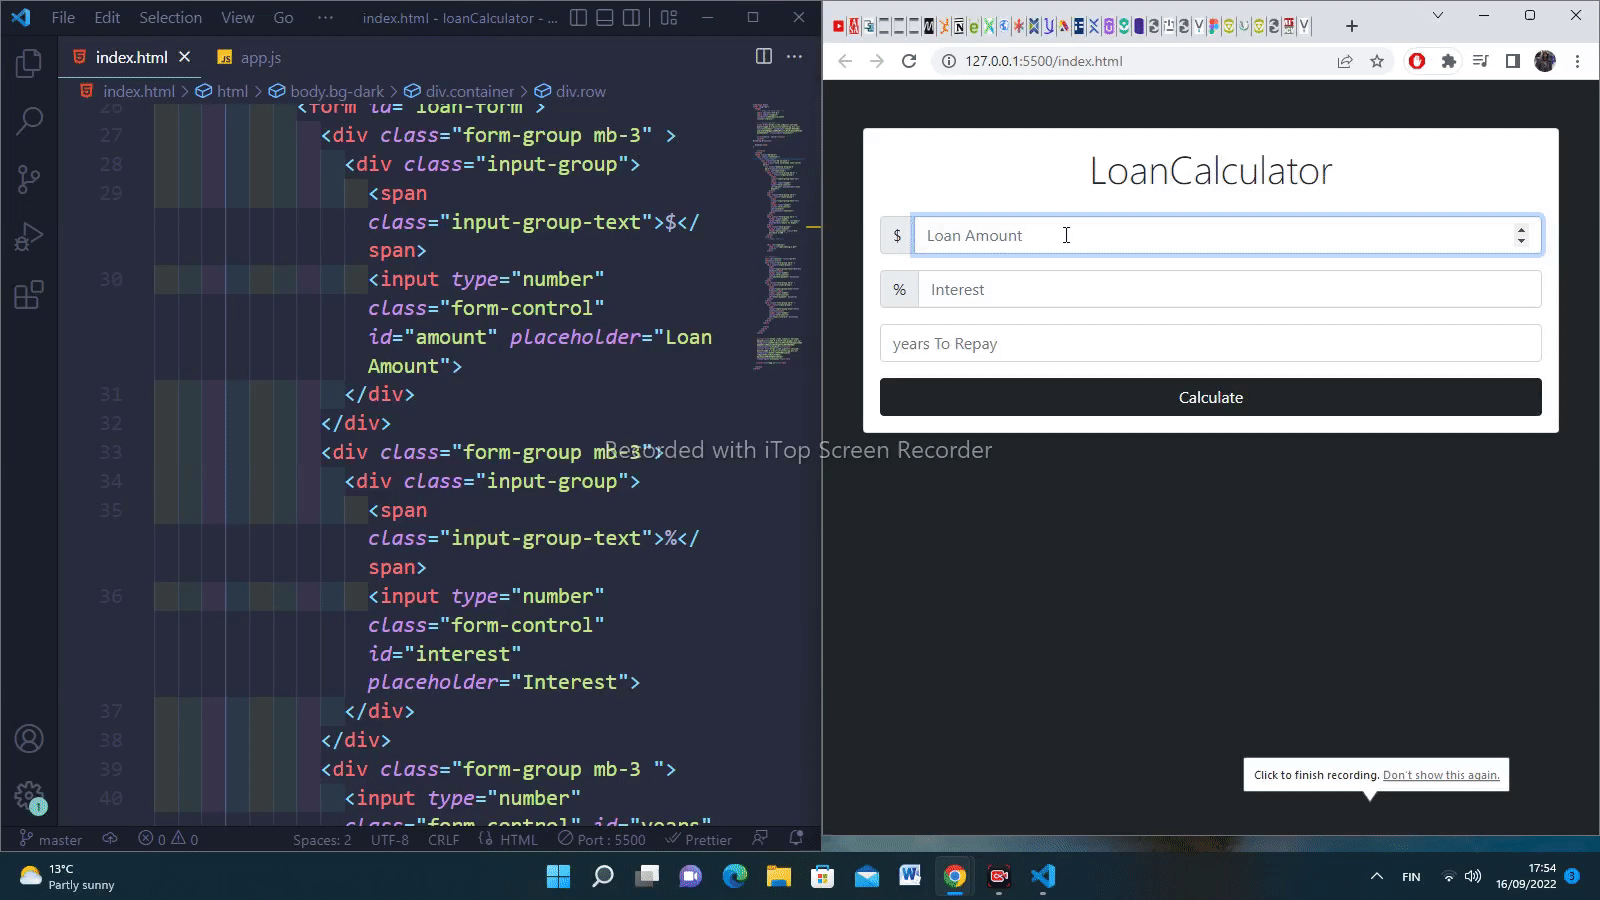Open Customize Layout in VS Code

669,18
